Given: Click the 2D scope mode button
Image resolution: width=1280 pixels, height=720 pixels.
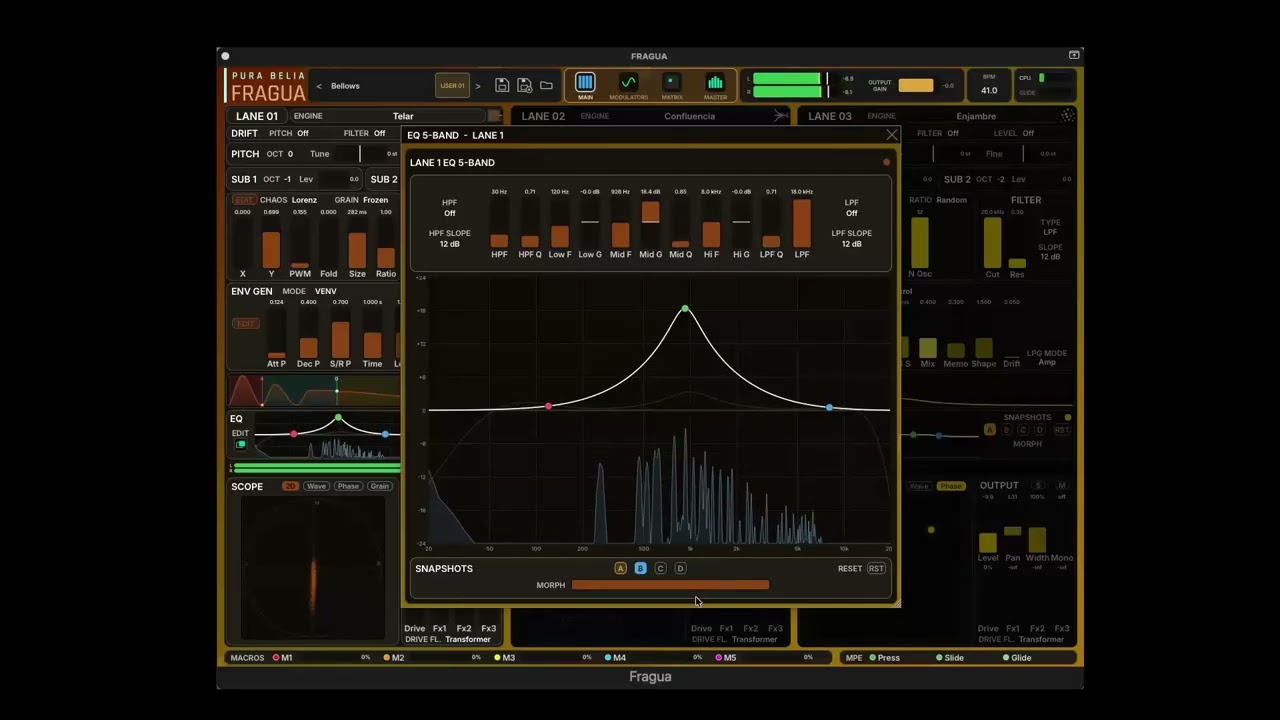Looking at the screenshot, I should coord(290,486).
